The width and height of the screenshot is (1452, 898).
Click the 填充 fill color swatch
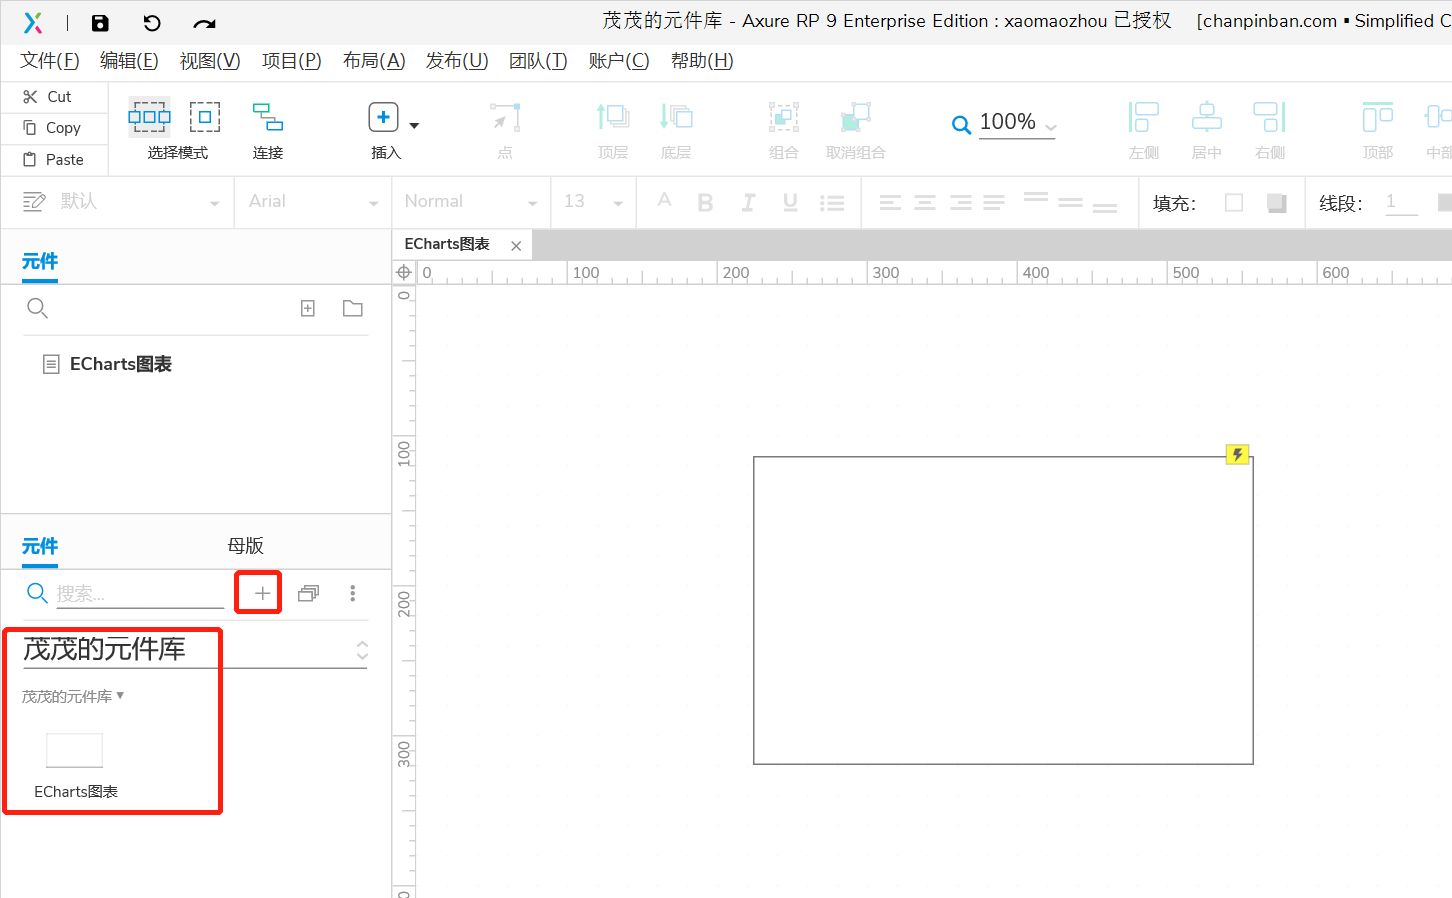[x=1234, y=203]
